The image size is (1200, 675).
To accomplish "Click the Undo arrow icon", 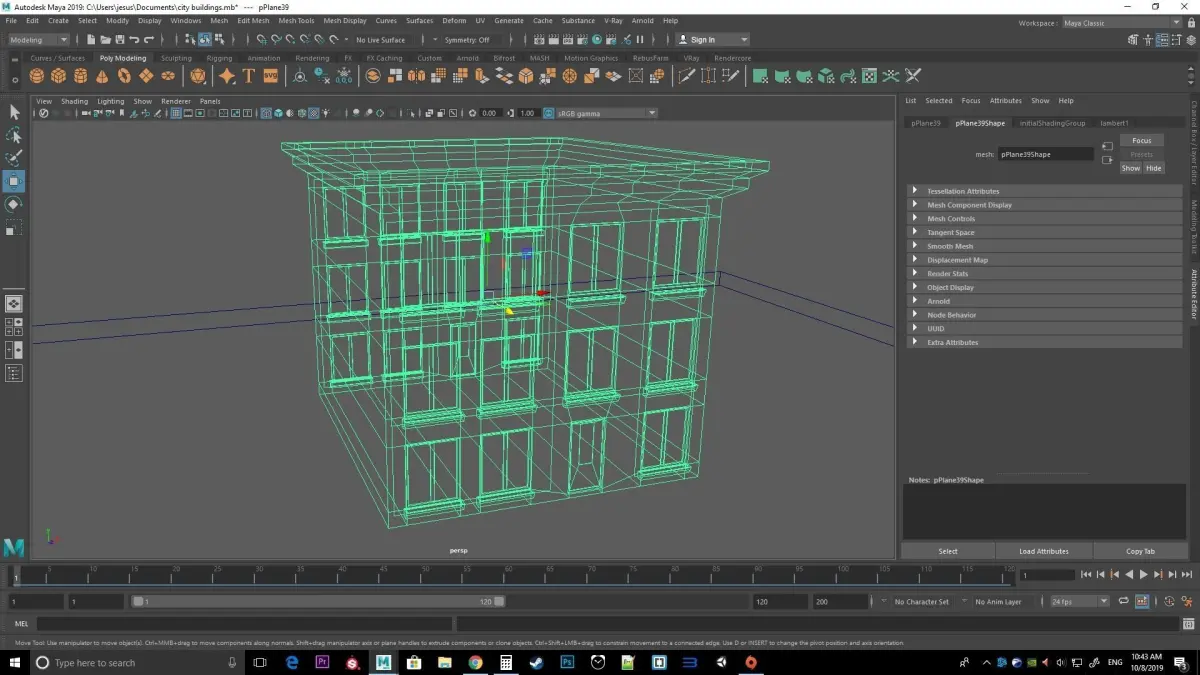I will click(134, 40).
